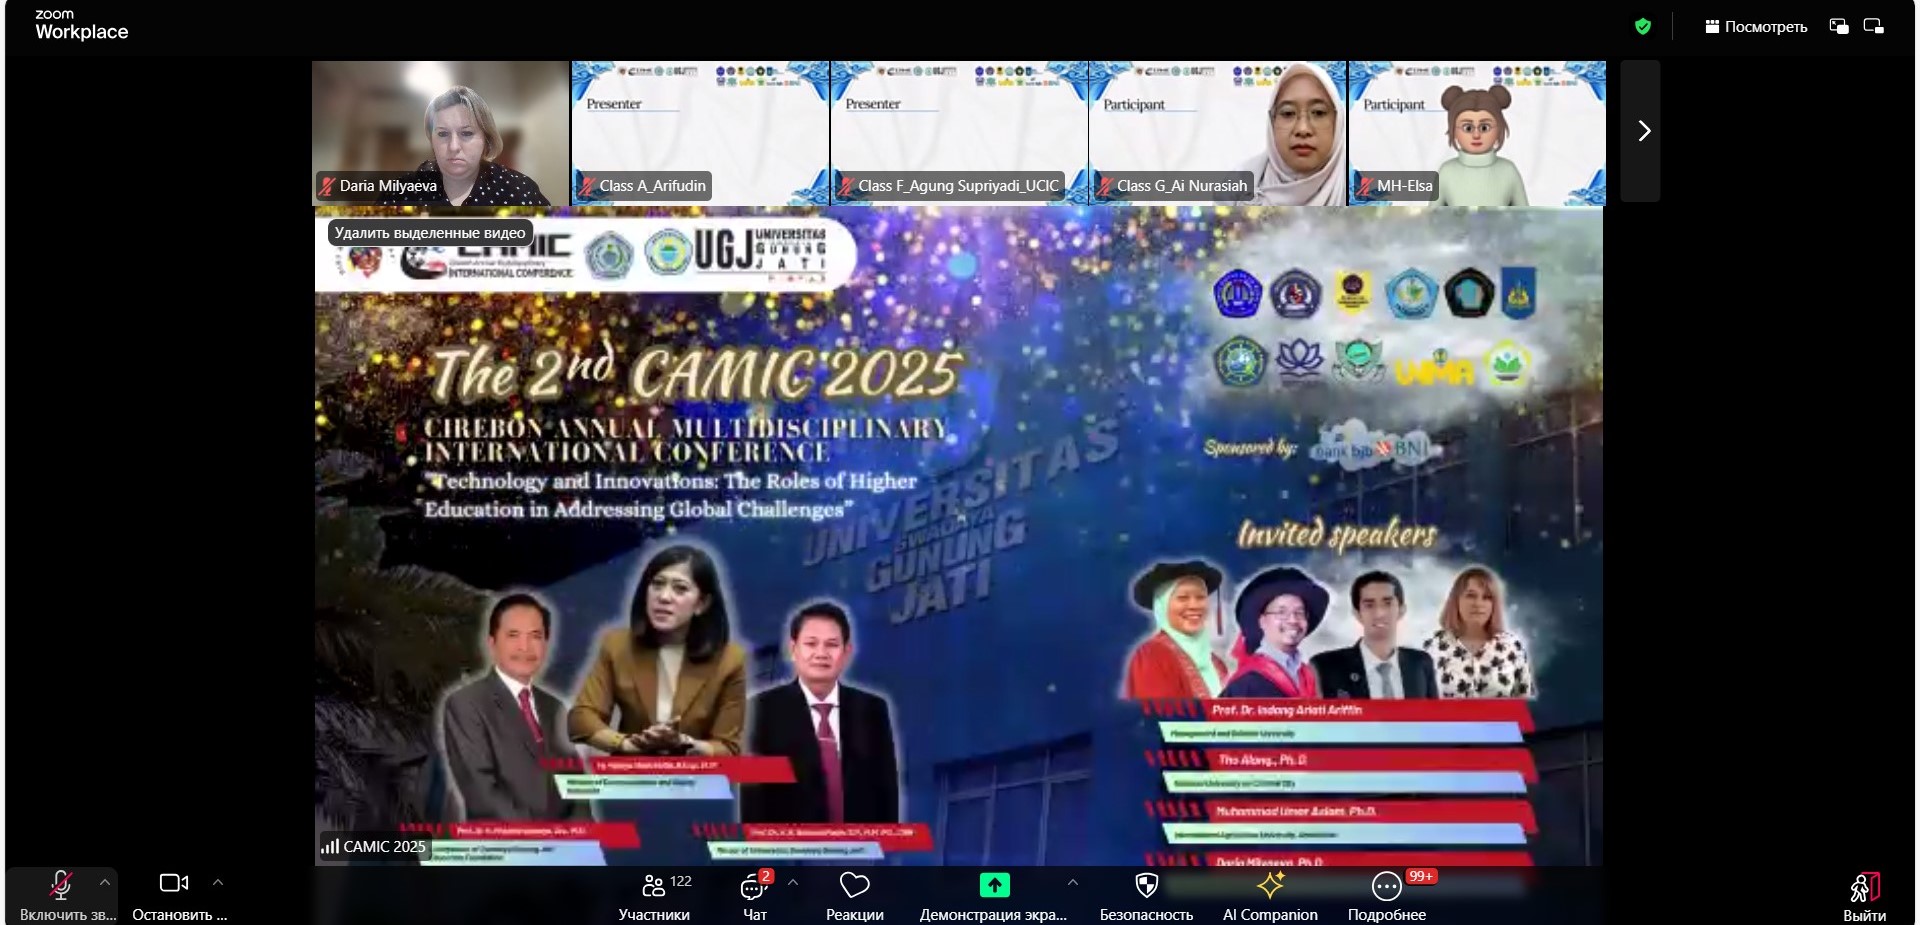Select Daria Milyaeva video thumbnail
Image resolution: width=1920 pixels, height=925 pixels.
click(440, 133)
